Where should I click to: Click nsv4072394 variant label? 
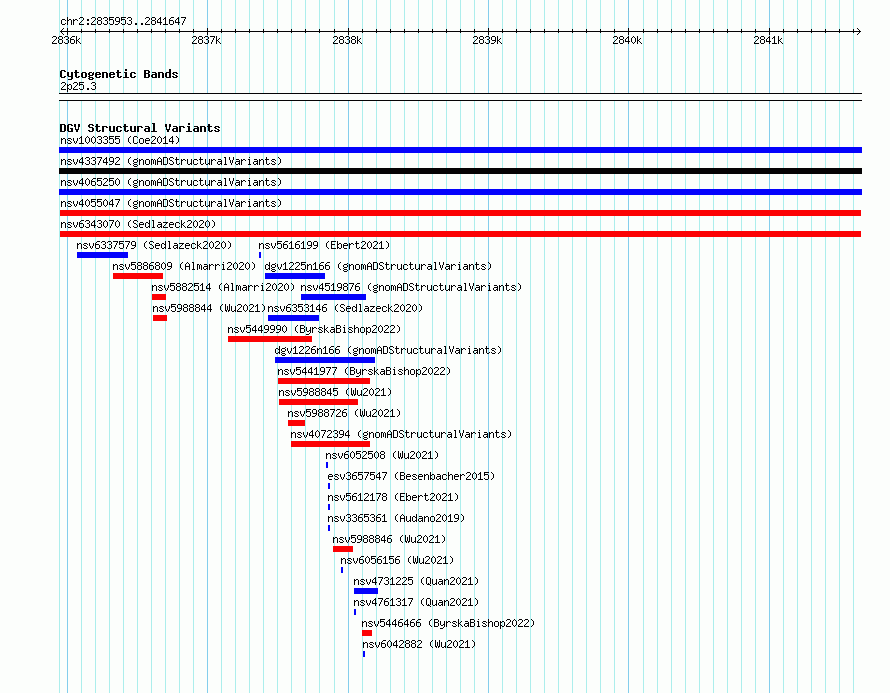click(401, 434)
